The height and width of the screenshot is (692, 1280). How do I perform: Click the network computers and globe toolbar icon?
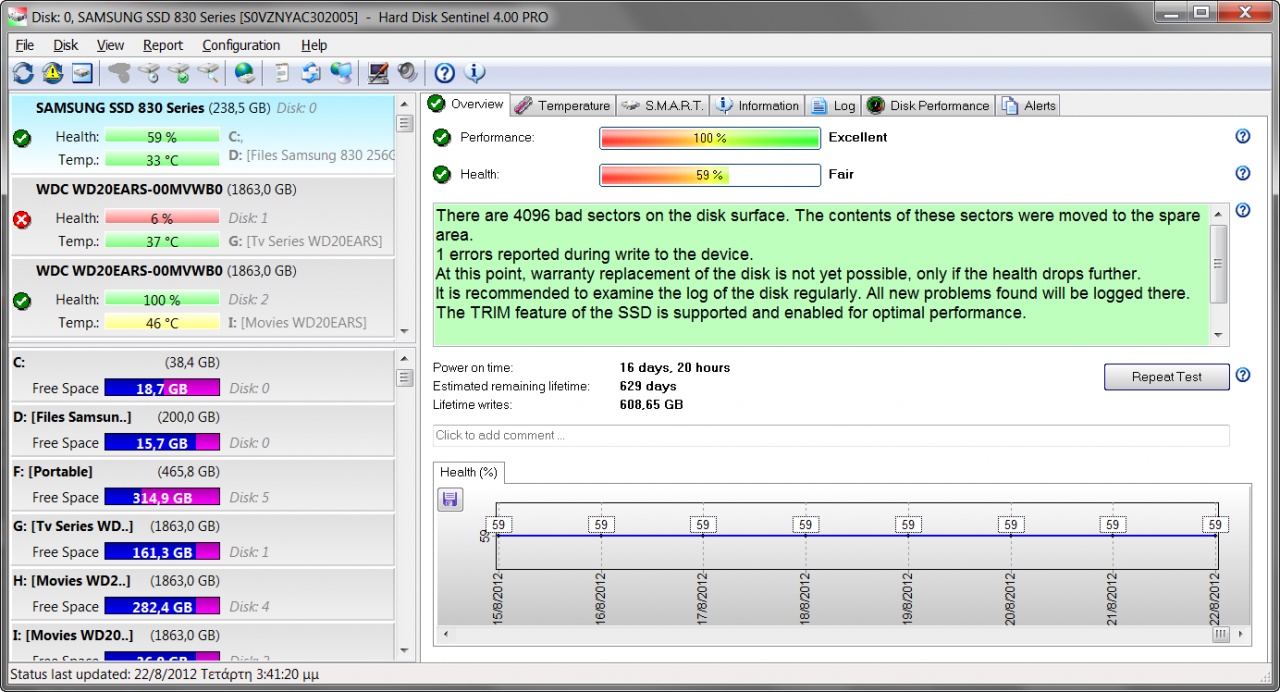(x=341, y=73)
